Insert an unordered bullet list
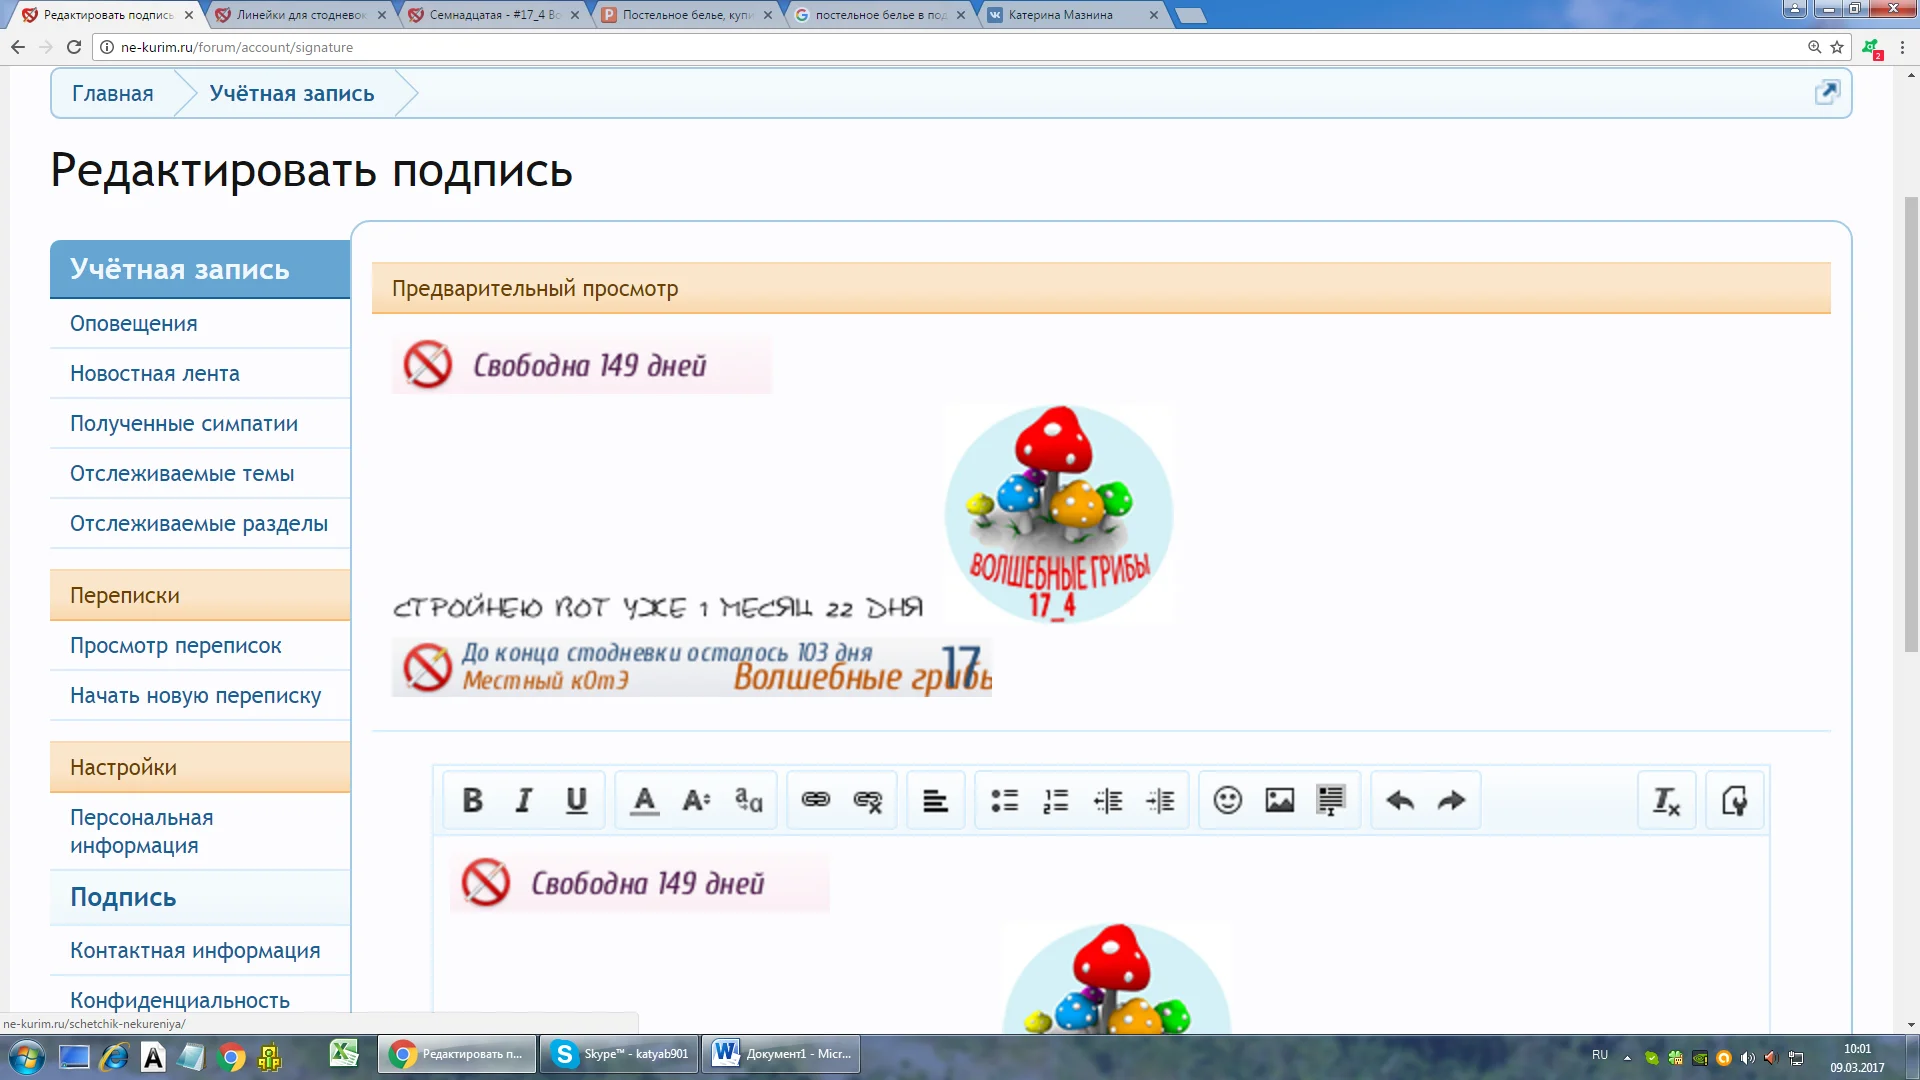Image resolution: width=1920 pixels, height=1080 pixels. coord(1004,801)
